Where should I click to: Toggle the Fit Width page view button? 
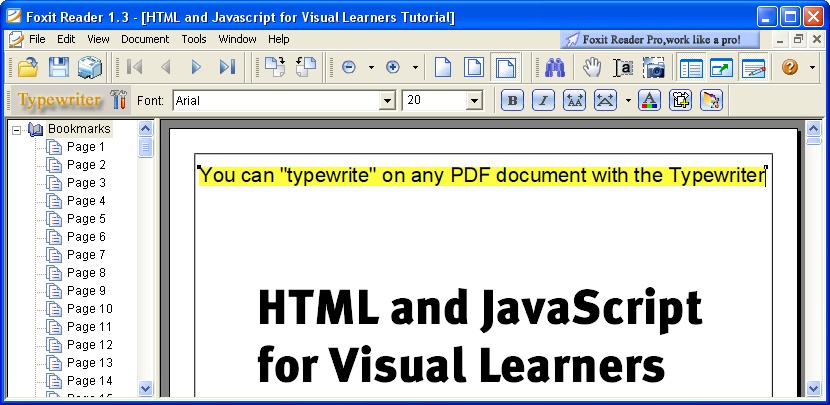coord(507,67)
